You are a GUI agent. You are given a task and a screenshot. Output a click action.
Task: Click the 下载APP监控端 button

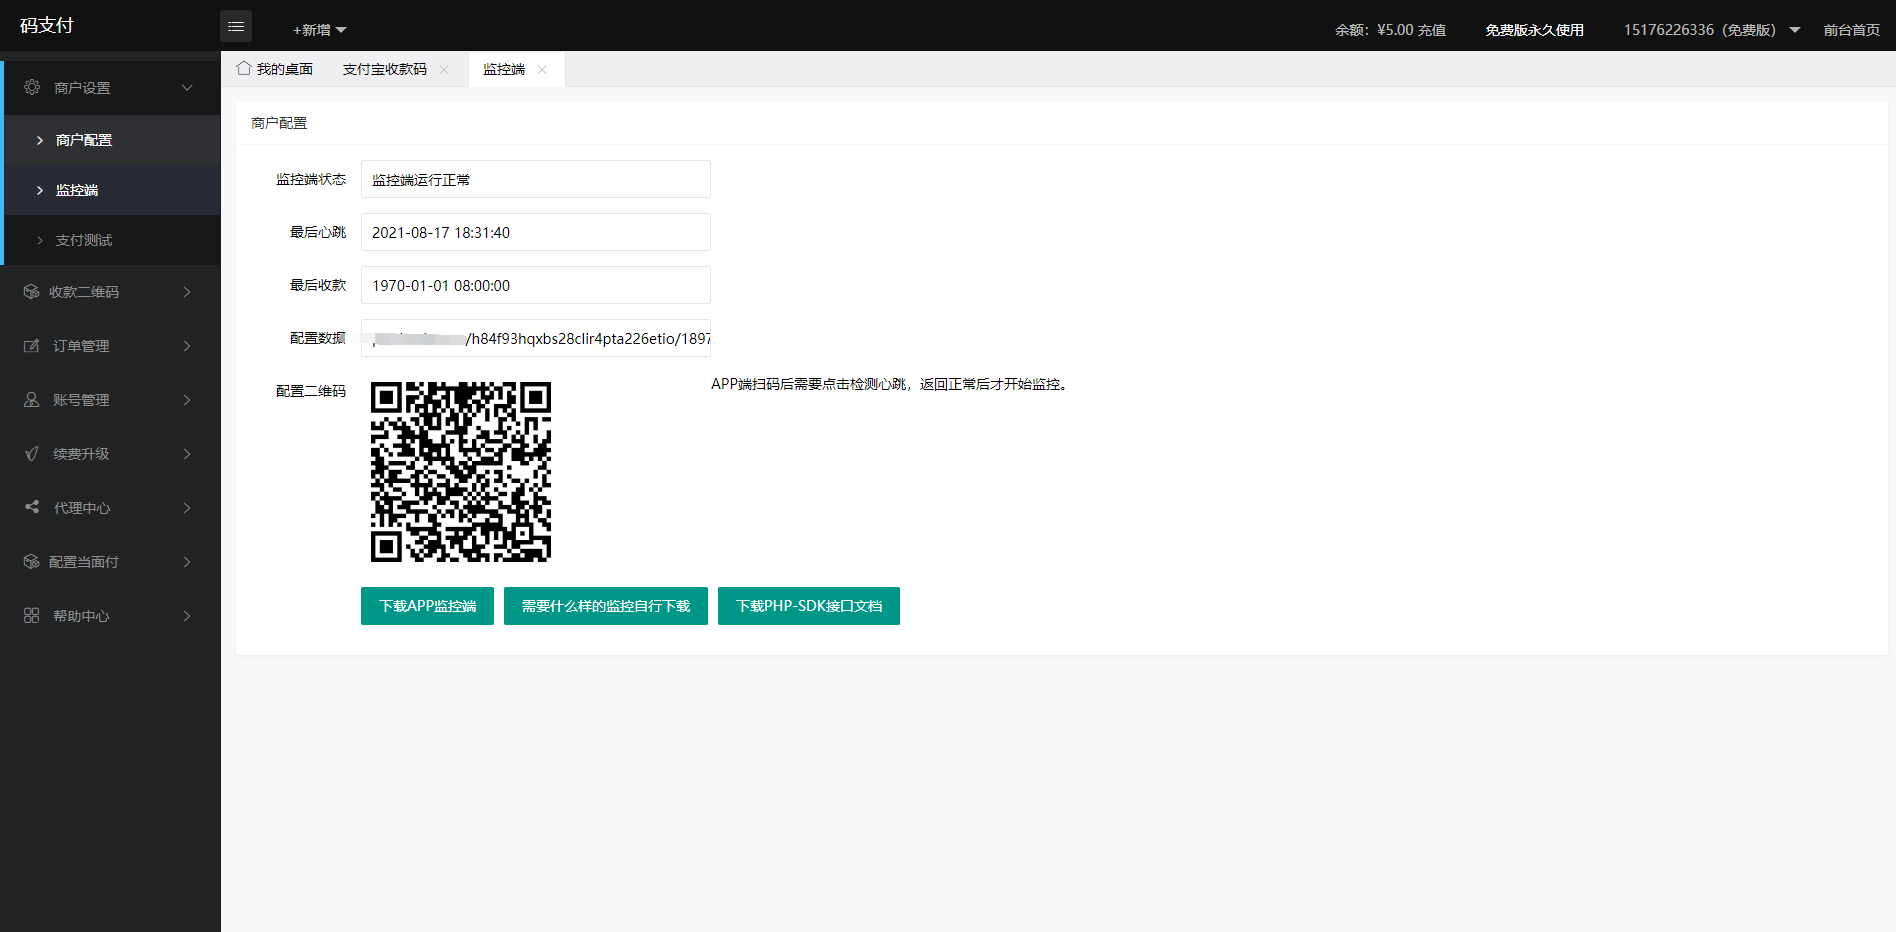coord(427,606)
